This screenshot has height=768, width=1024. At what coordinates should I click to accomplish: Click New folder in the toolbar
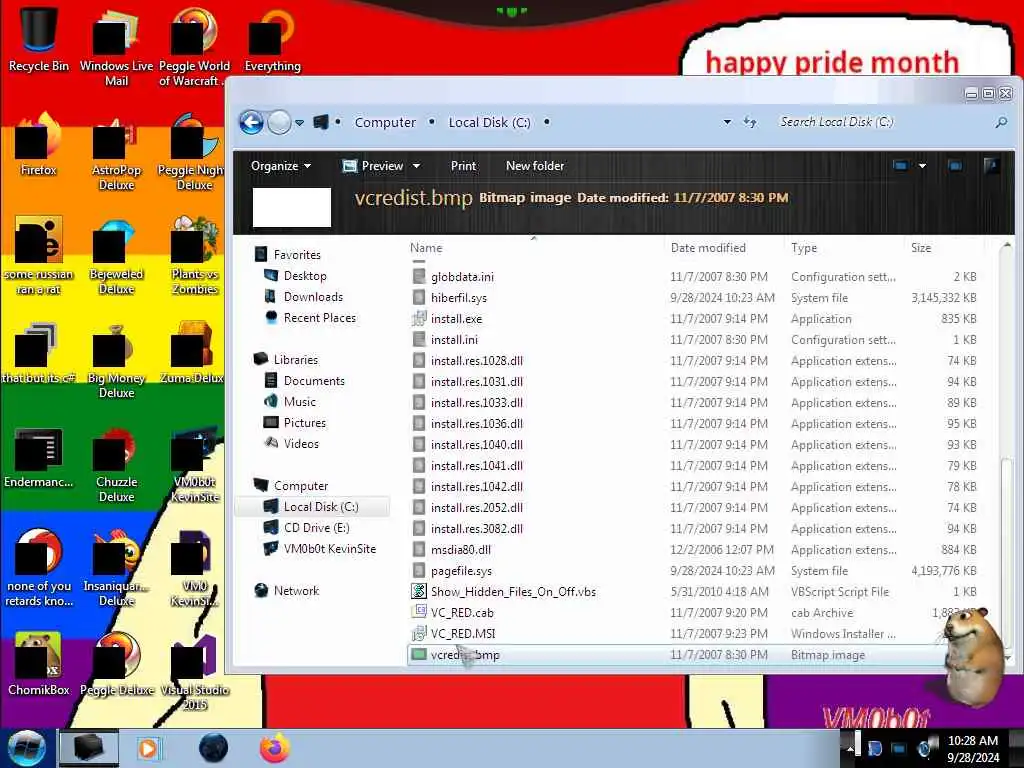(x=535, y=166)
